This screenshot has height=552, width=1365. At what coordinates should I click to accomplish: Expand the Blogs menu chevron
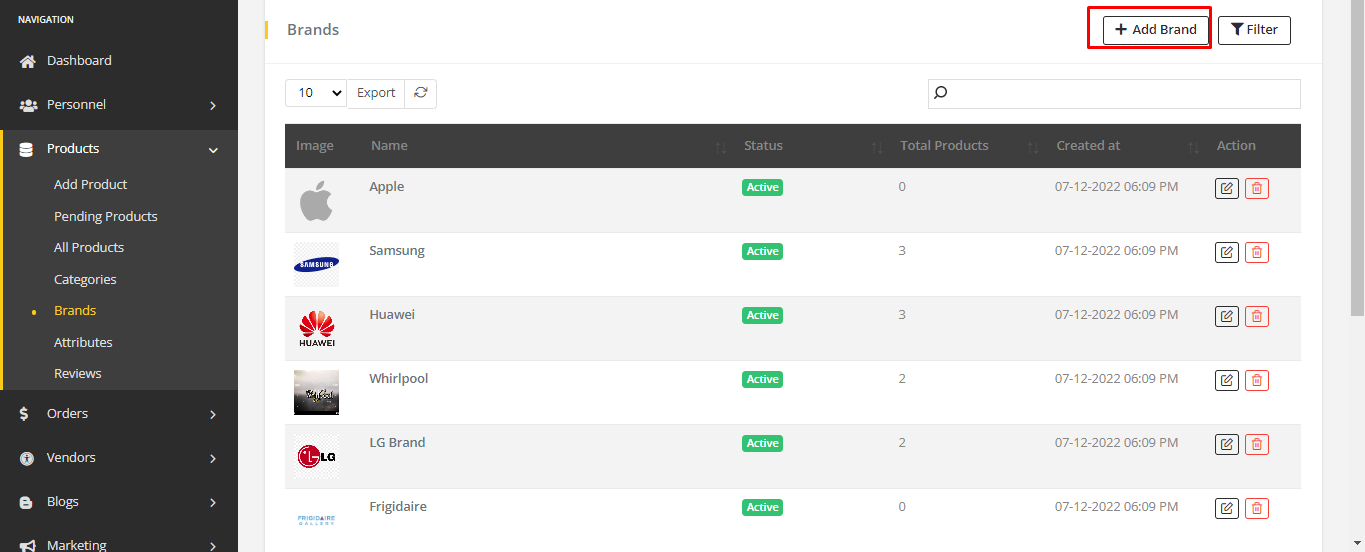(x=213, y=502)
